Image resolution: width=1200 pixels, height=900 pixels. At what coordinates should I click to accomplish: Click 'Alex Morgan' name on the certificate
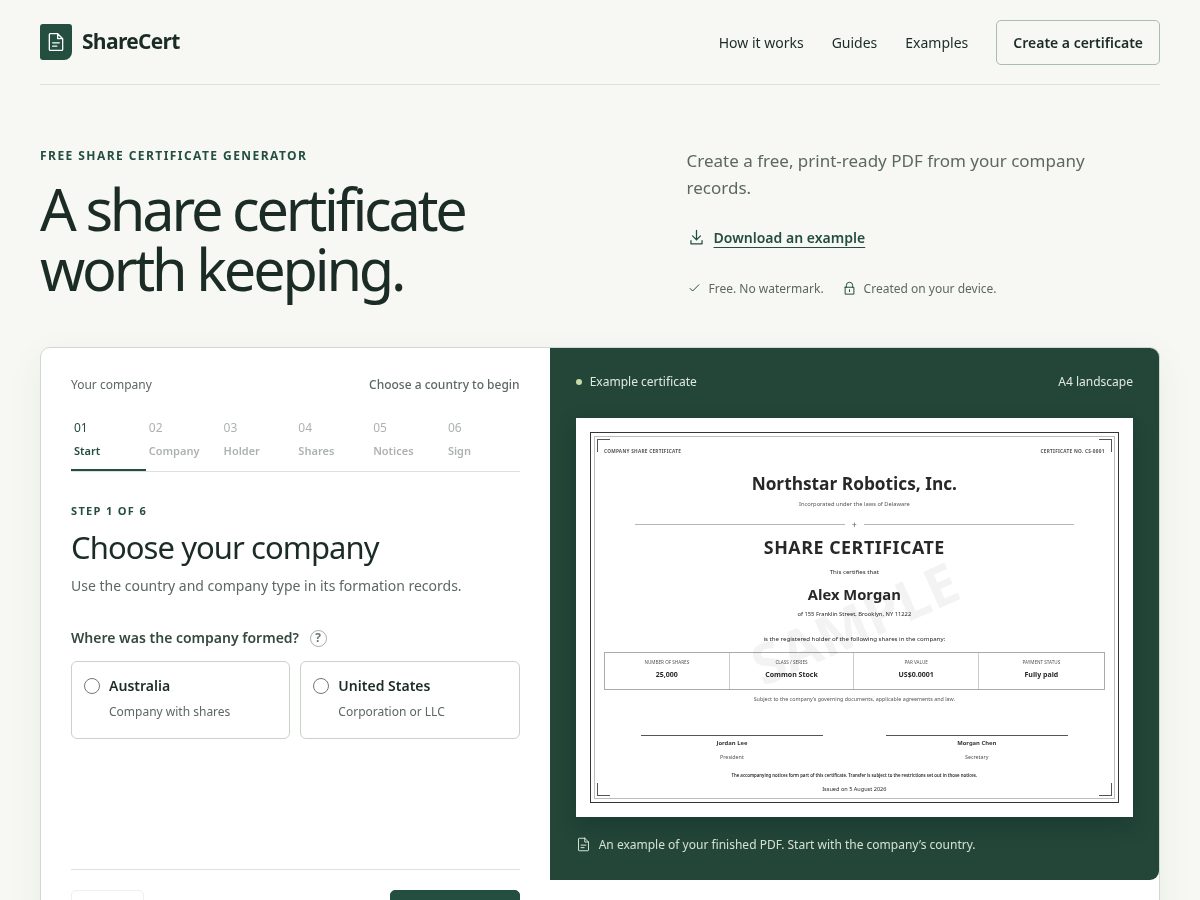(854, 595)
